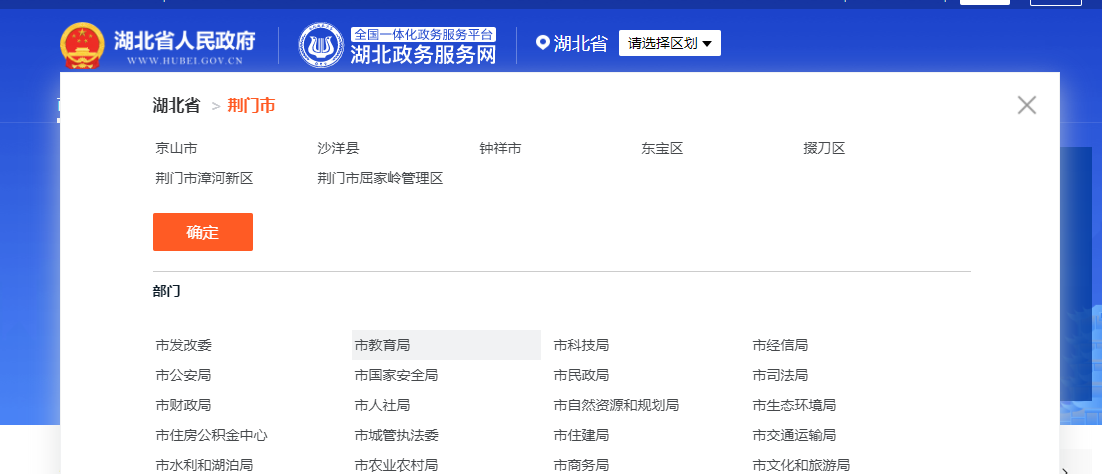
Task: Open the 市教育局 department
Action: point(382,345)
